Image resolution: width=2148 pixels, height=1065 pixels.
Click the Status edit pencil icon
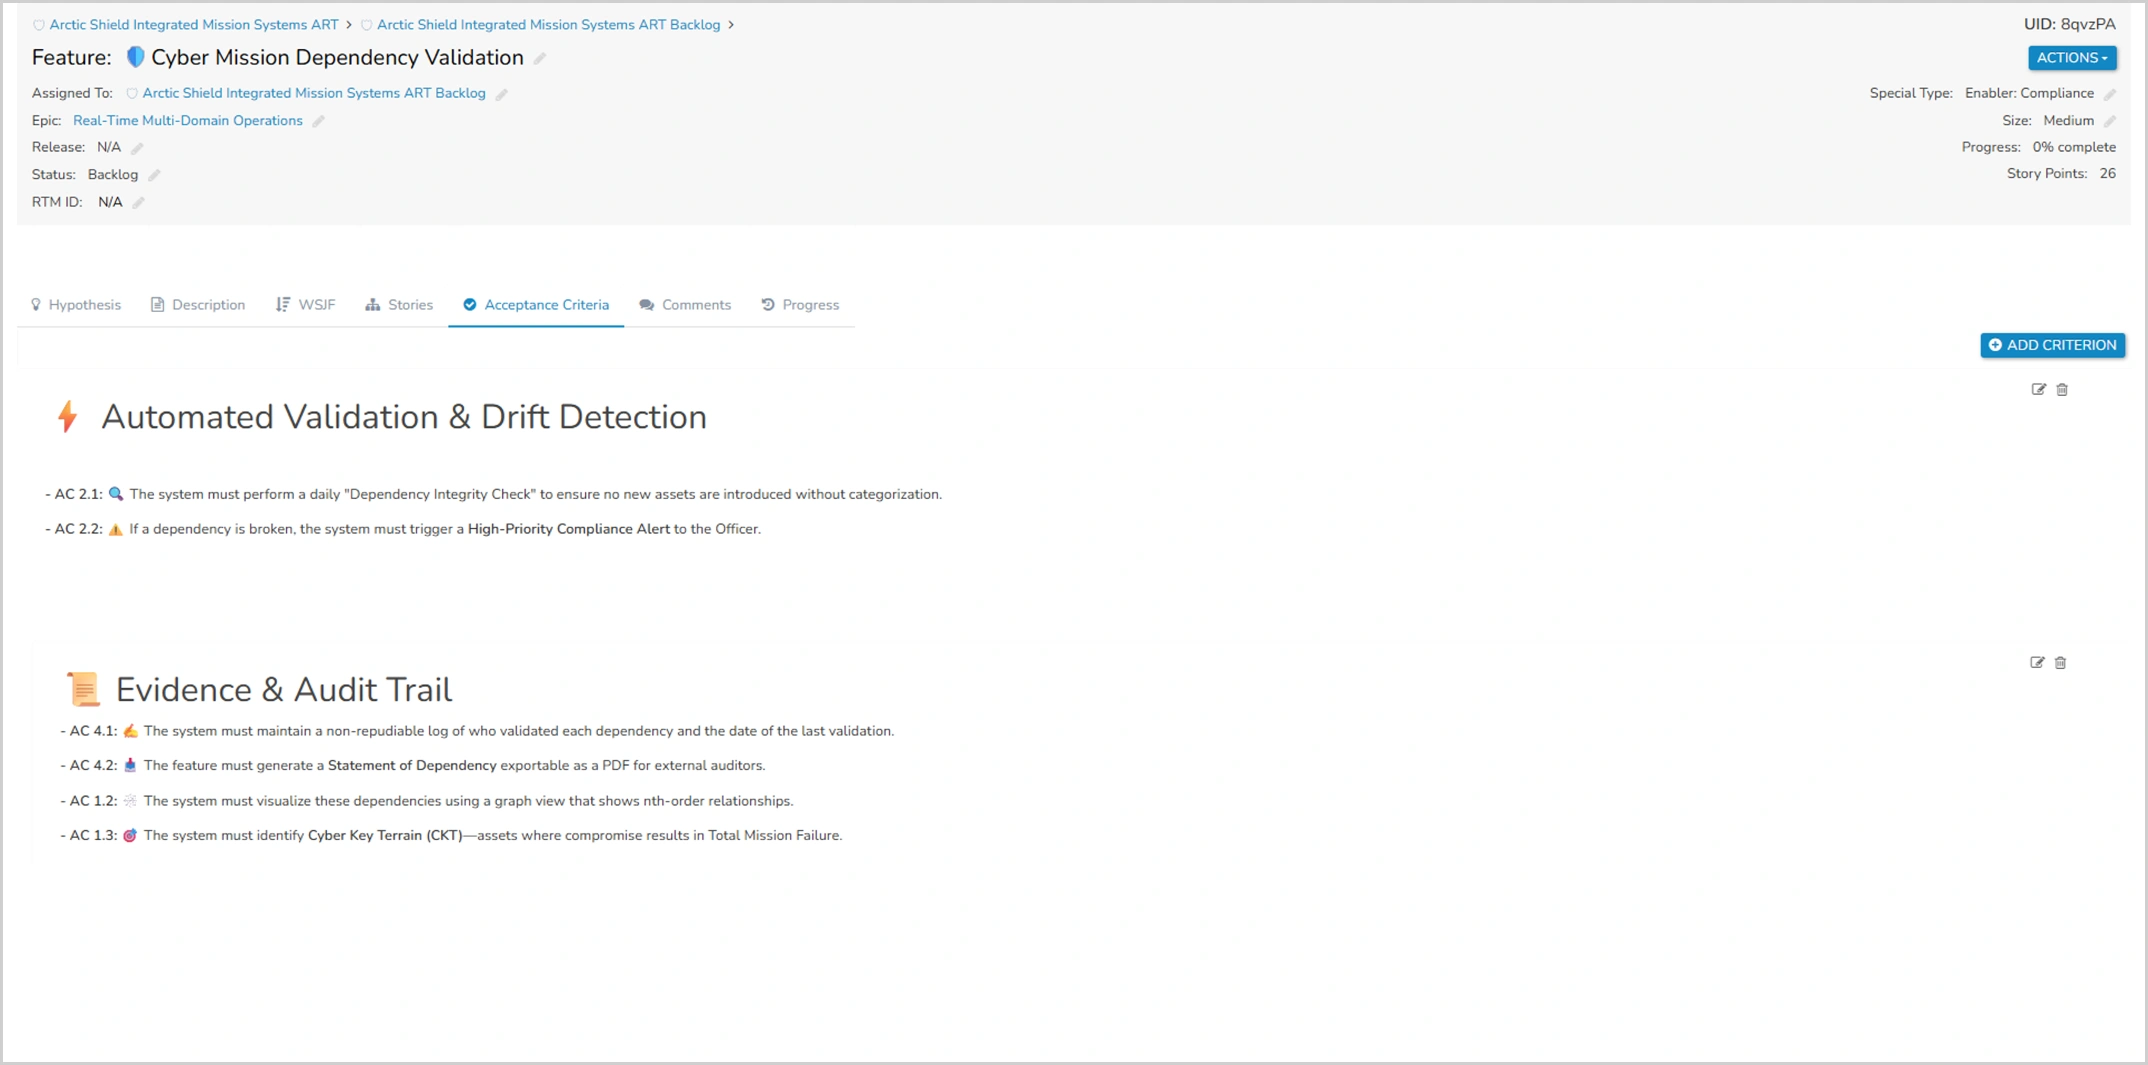(x=155, y=175)
